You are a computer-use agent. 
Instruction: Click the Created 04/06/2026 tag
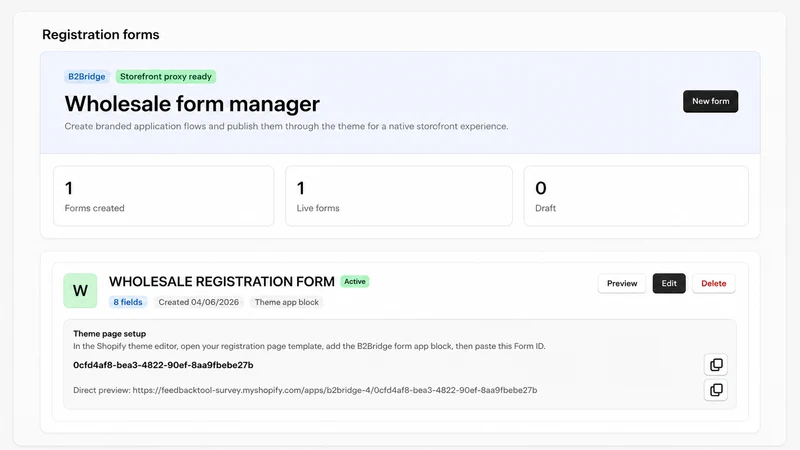pos(198,302)
